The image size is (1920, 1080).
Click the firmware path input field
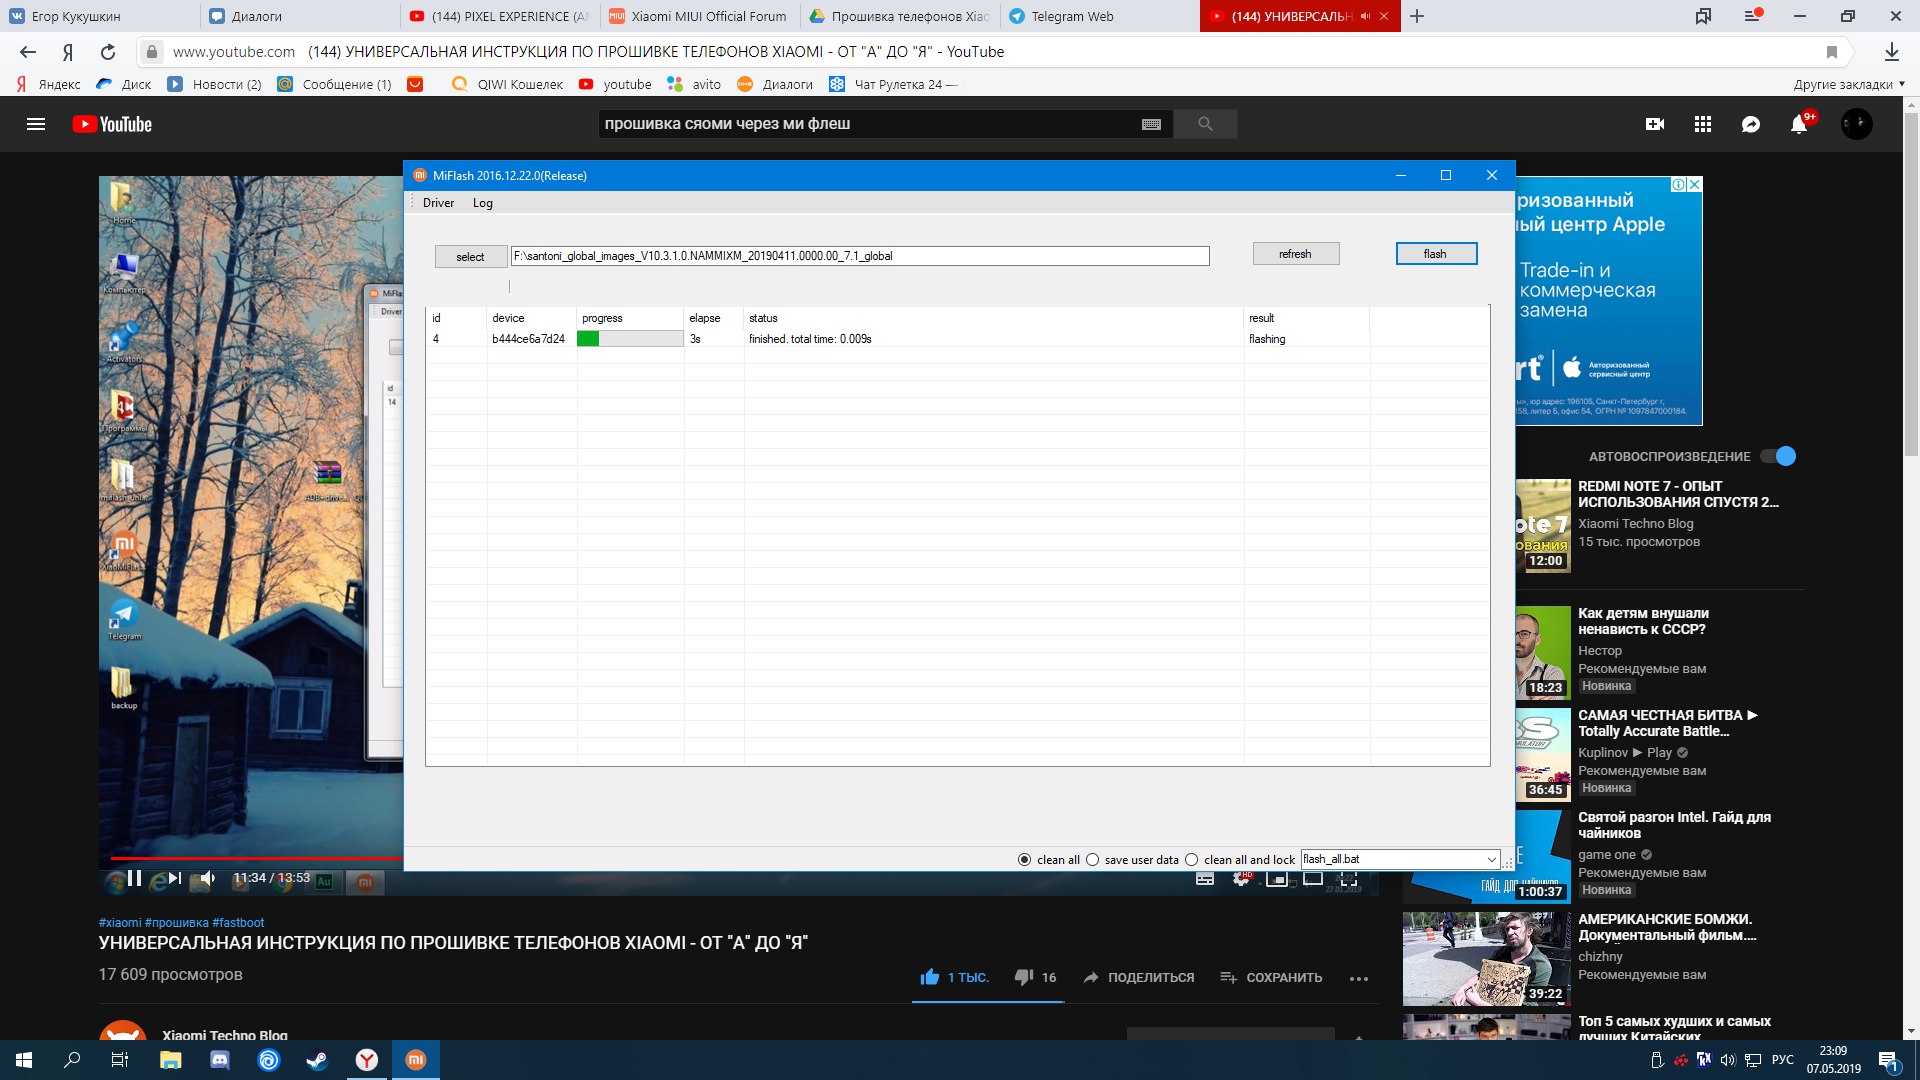(860, 256)
